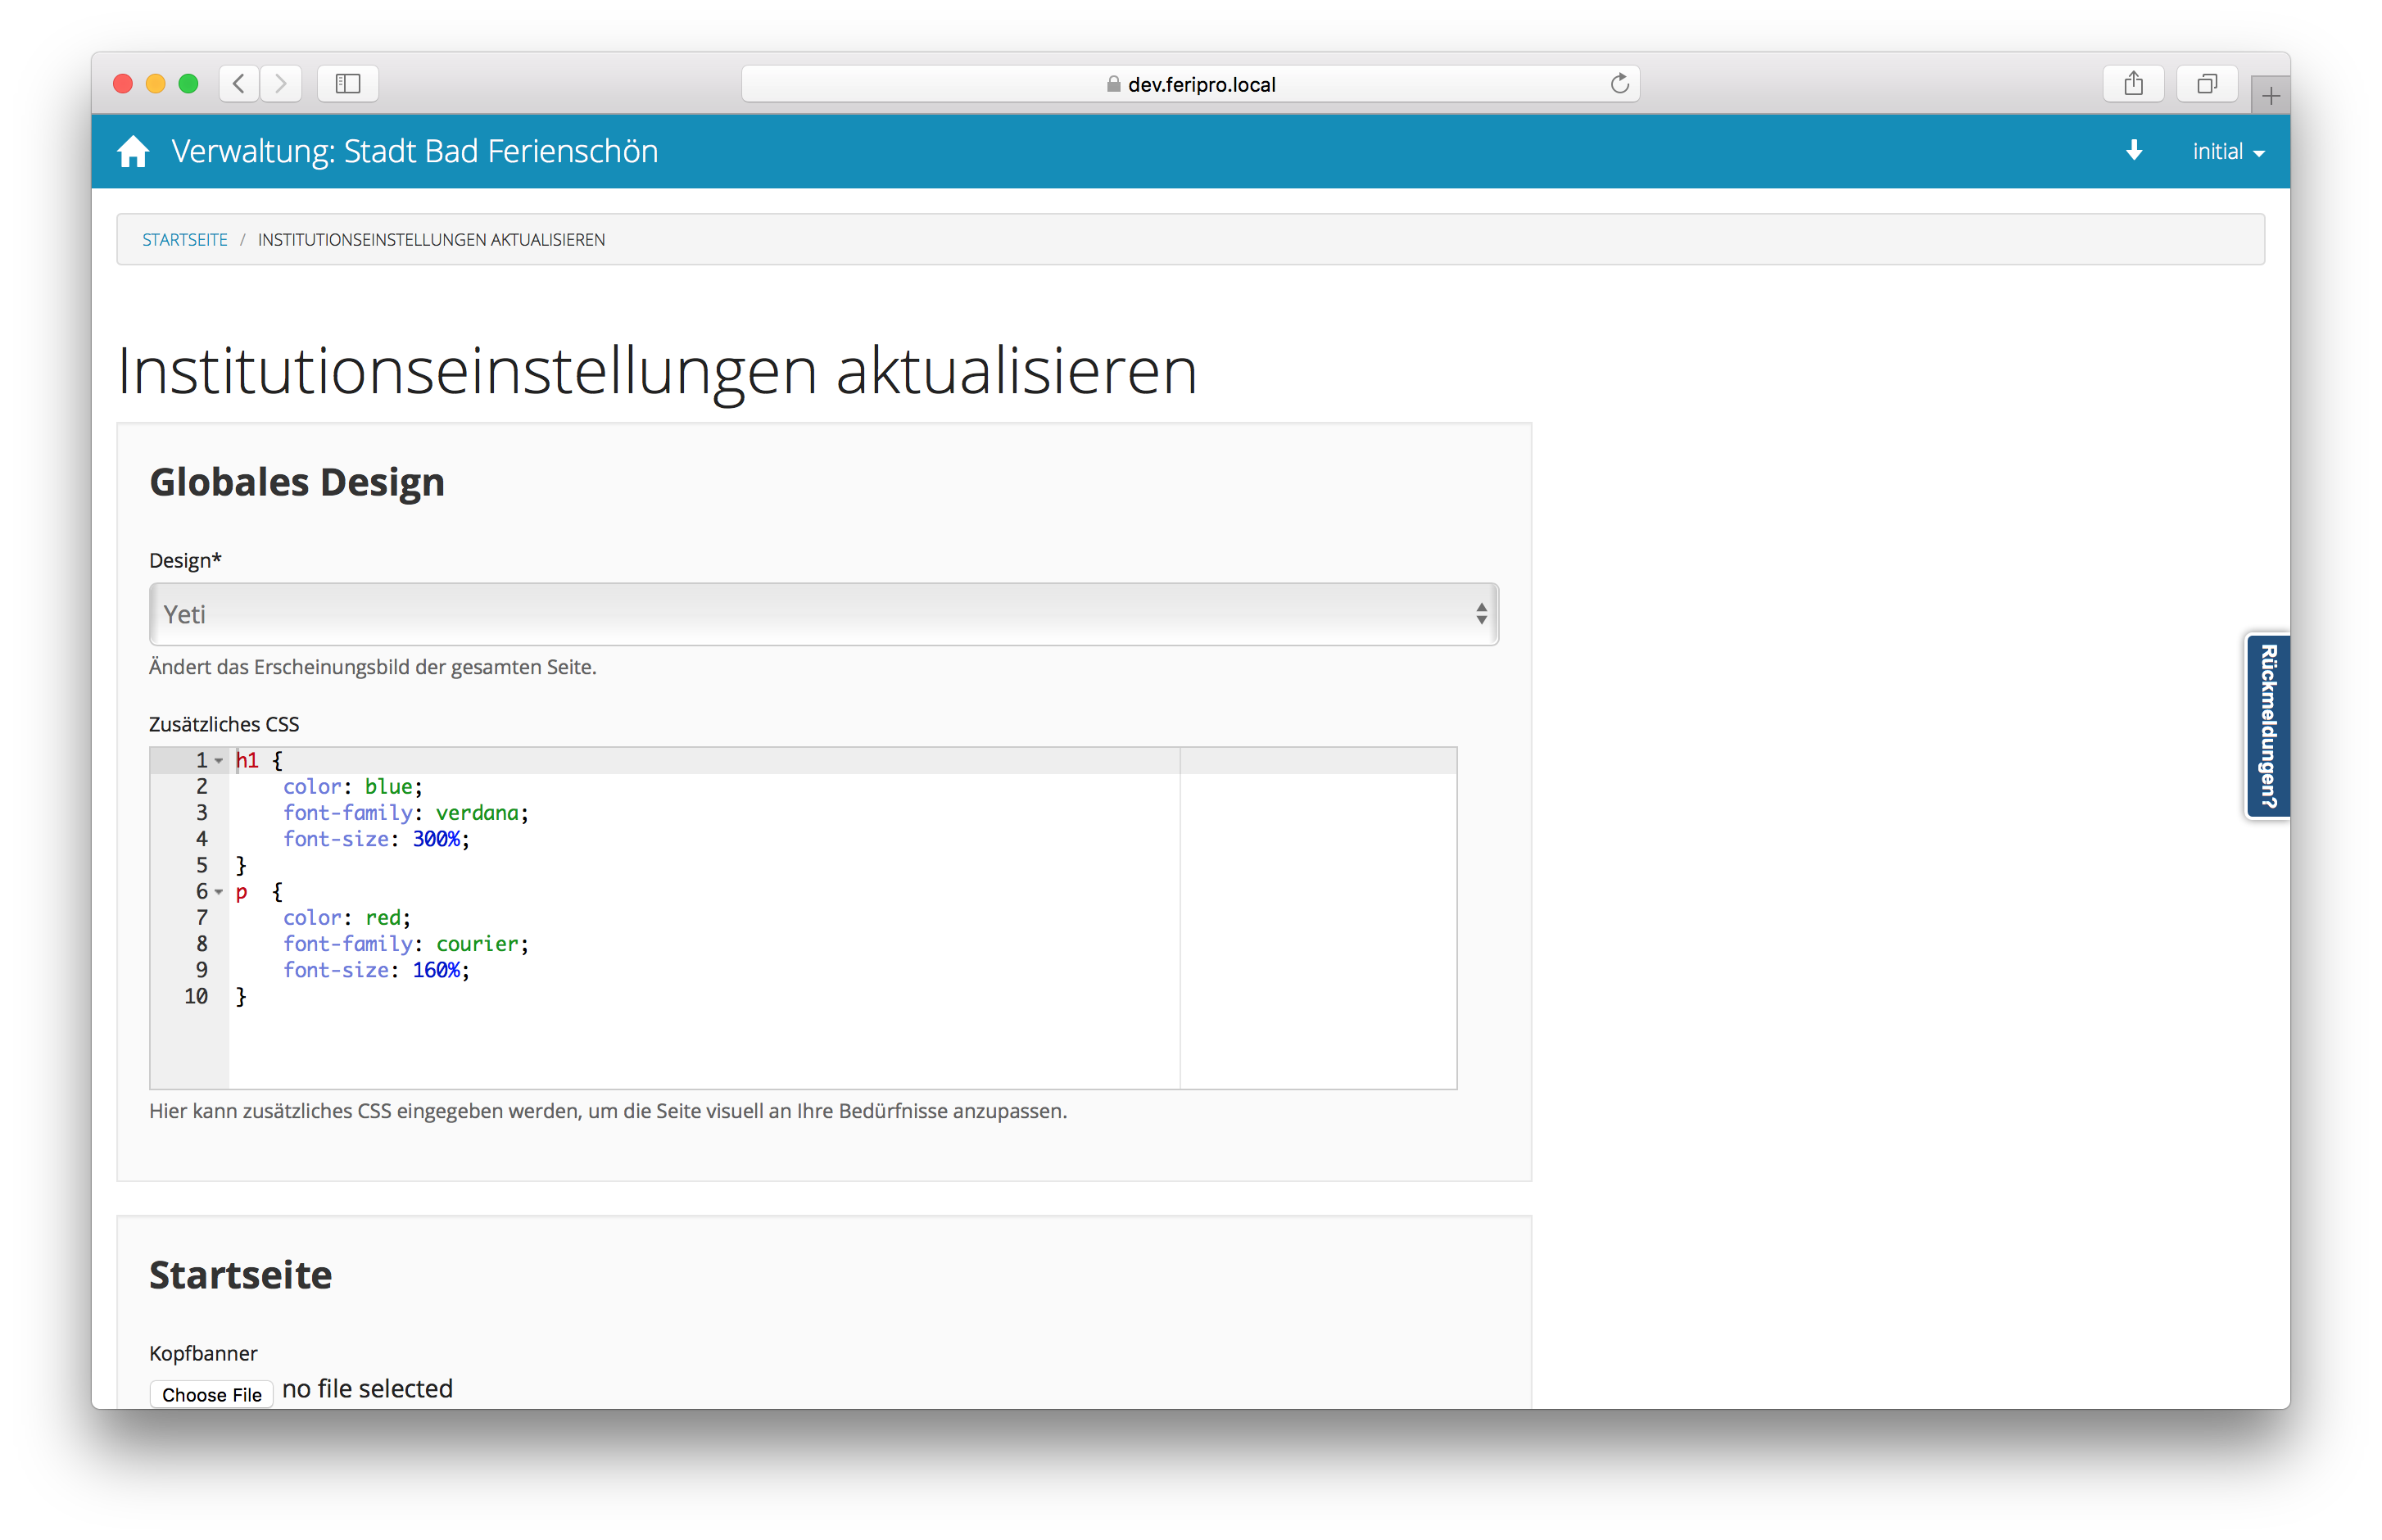Click the reload page icon
The width and height of the screenshot is (2382, 1540).
(1619, 84)
